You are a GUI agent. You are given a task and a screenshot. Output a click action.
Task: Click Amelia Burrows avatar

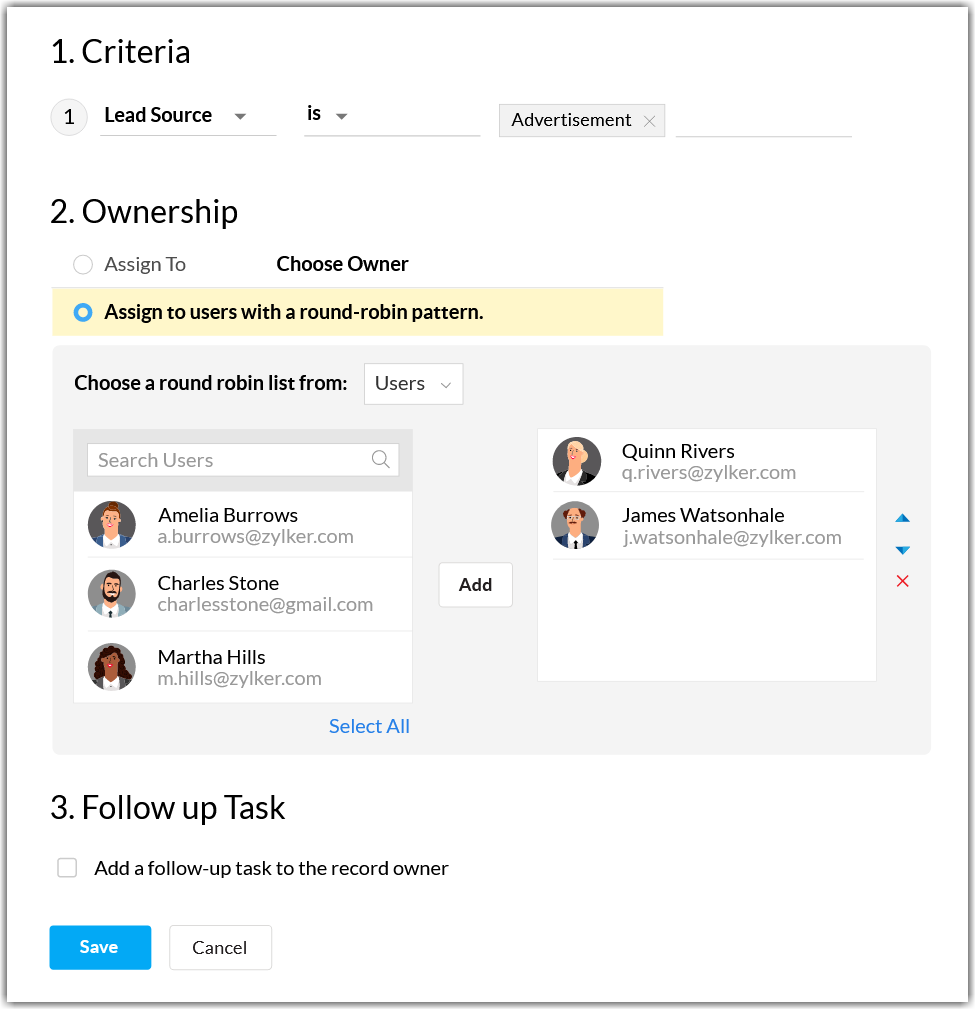[111, 524]
